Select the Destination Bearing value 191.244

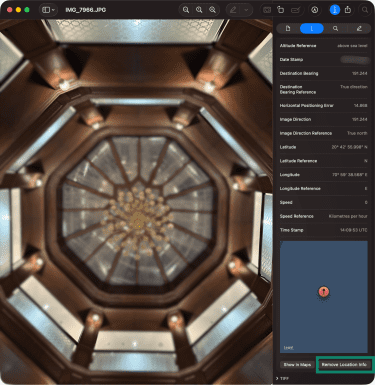[x=359, y=73]
